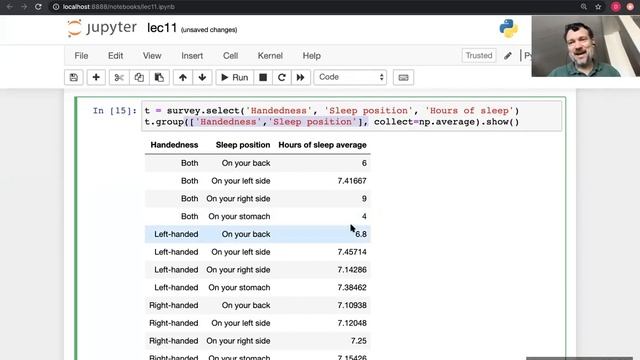Click the presenter webcam video thumbnail

coord(586,46)
